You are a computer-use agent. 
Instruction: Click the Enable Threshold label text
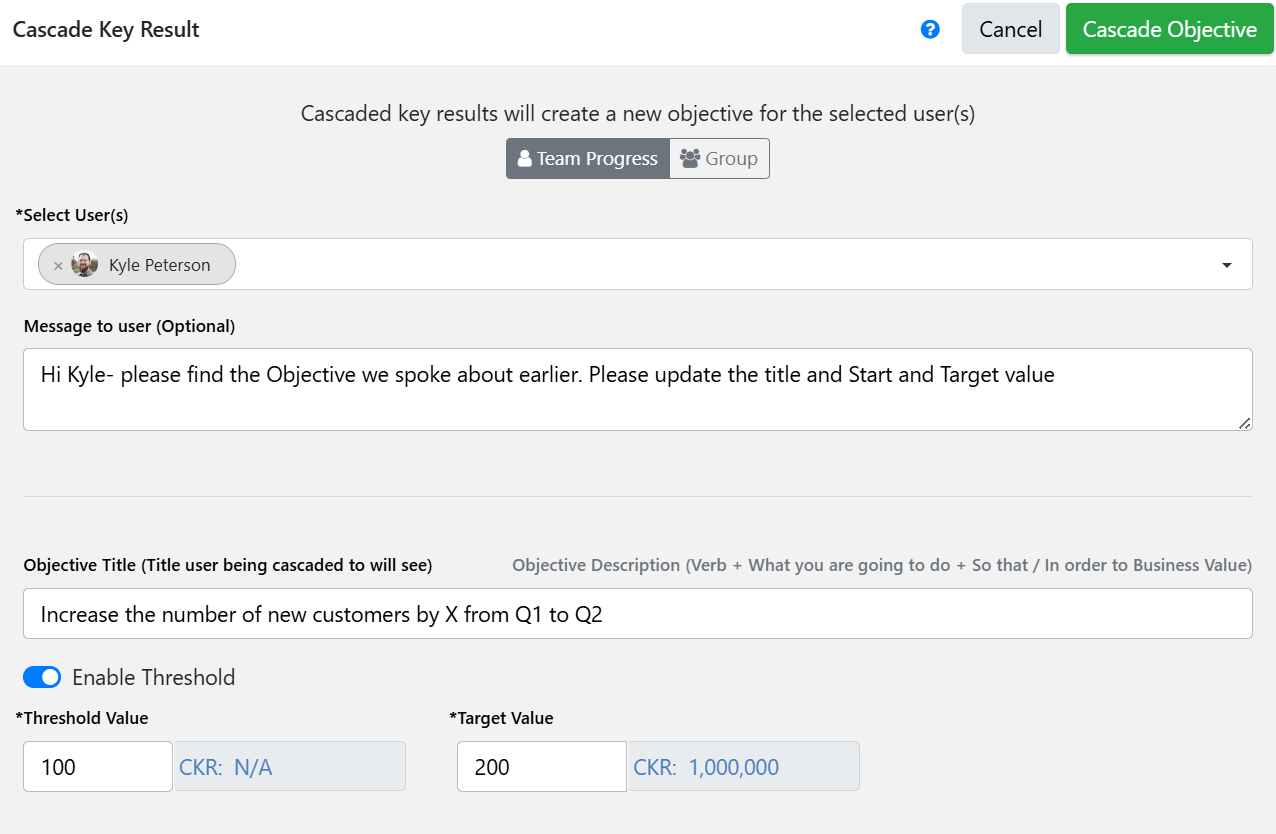[154, 677]
